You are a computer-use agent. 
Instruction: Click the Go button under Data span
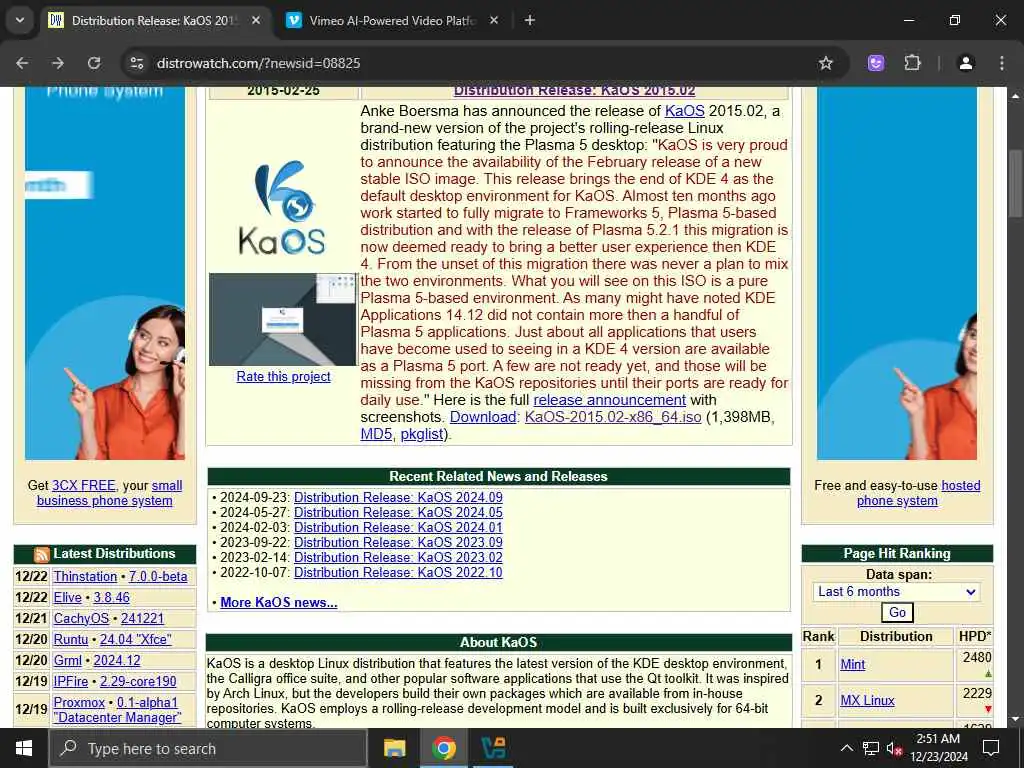pos(897,613)
